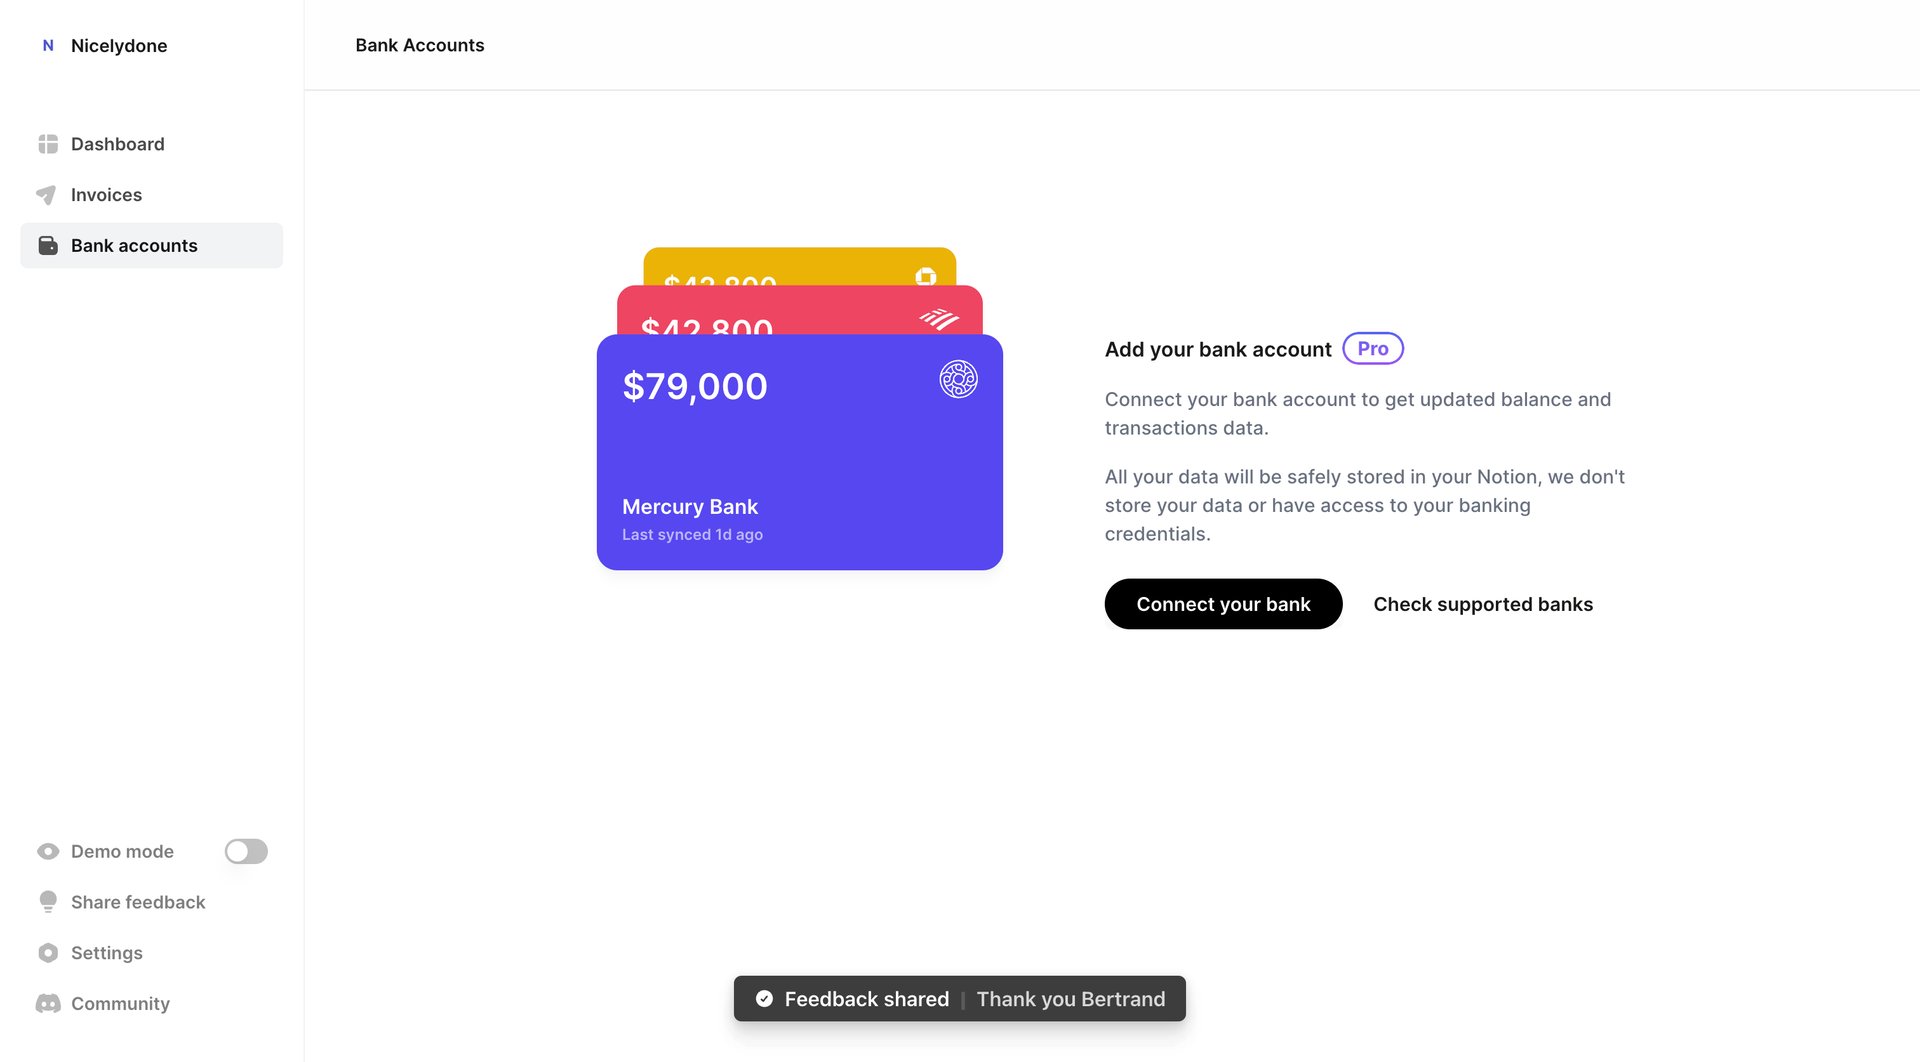Select Bank accounts in the sidebar
1920x1062 pixels.
[x=133, y=245]
